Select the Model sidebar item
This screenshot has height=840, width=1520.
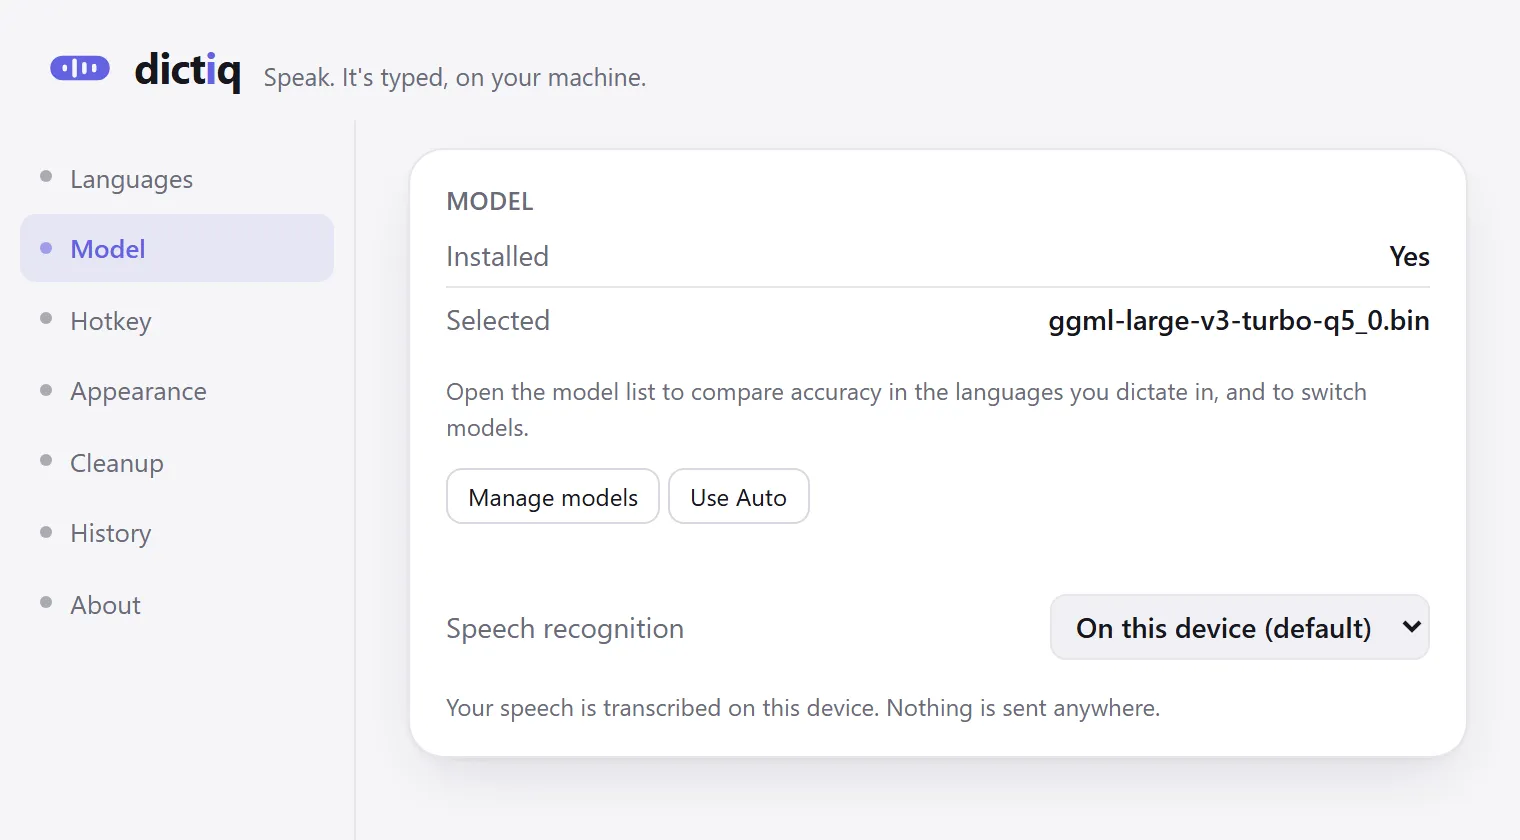click(177, 248)
